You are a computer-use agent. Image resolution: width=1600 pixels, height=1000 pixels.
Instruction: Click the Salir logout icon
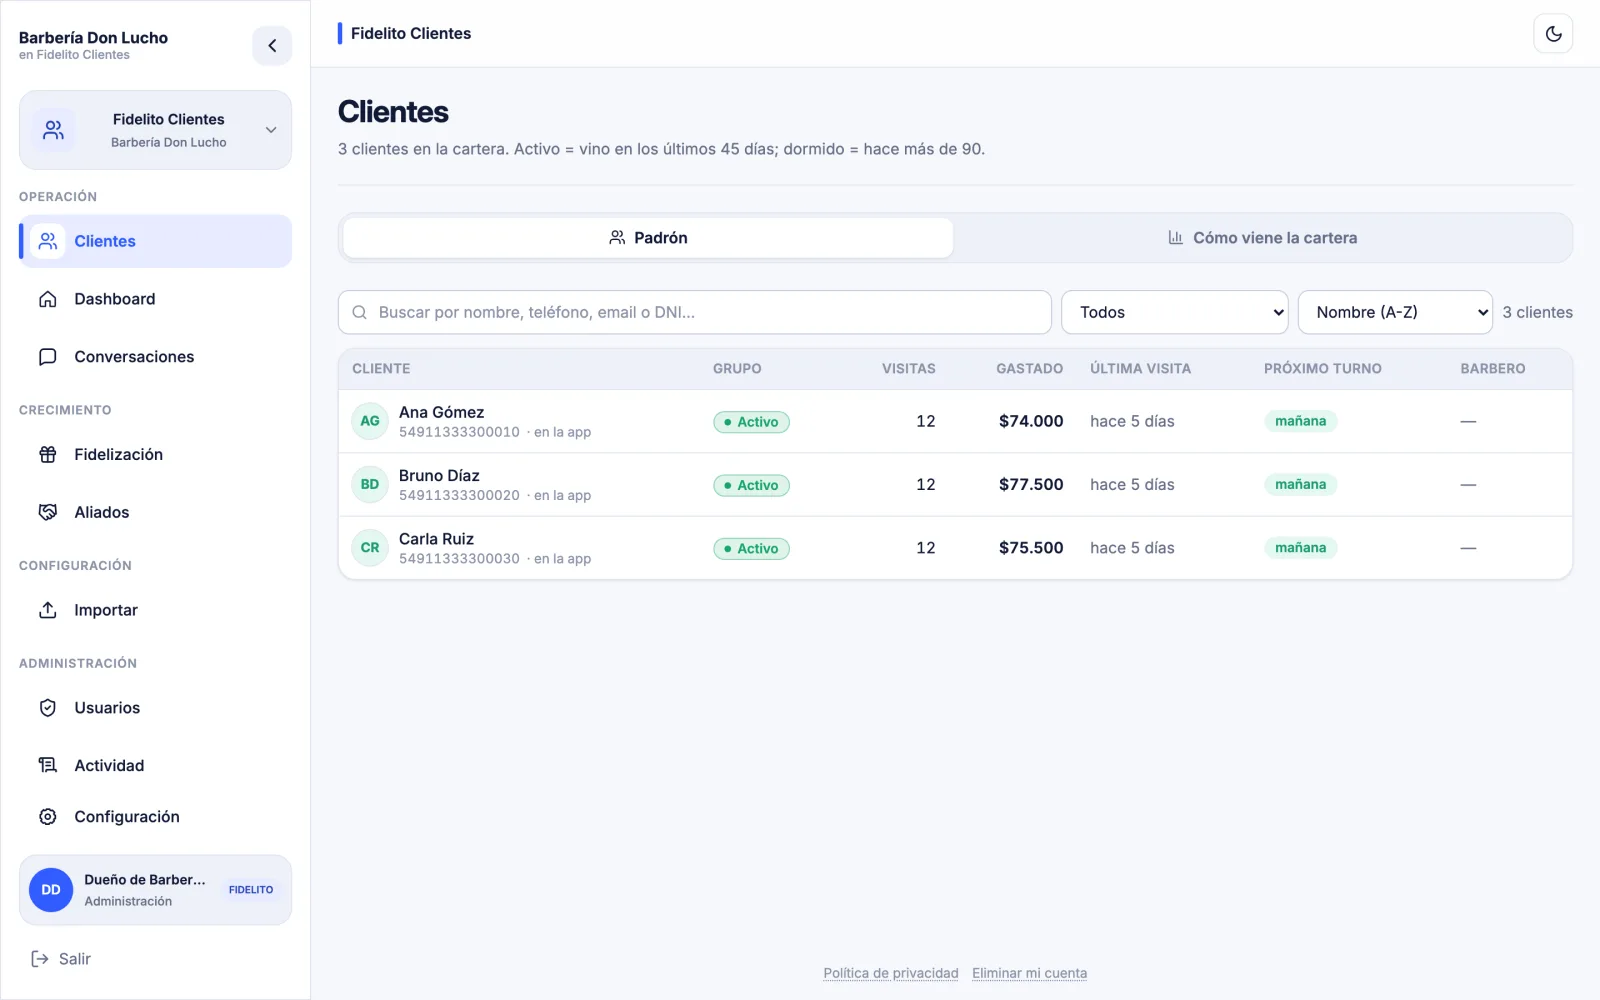40,959
